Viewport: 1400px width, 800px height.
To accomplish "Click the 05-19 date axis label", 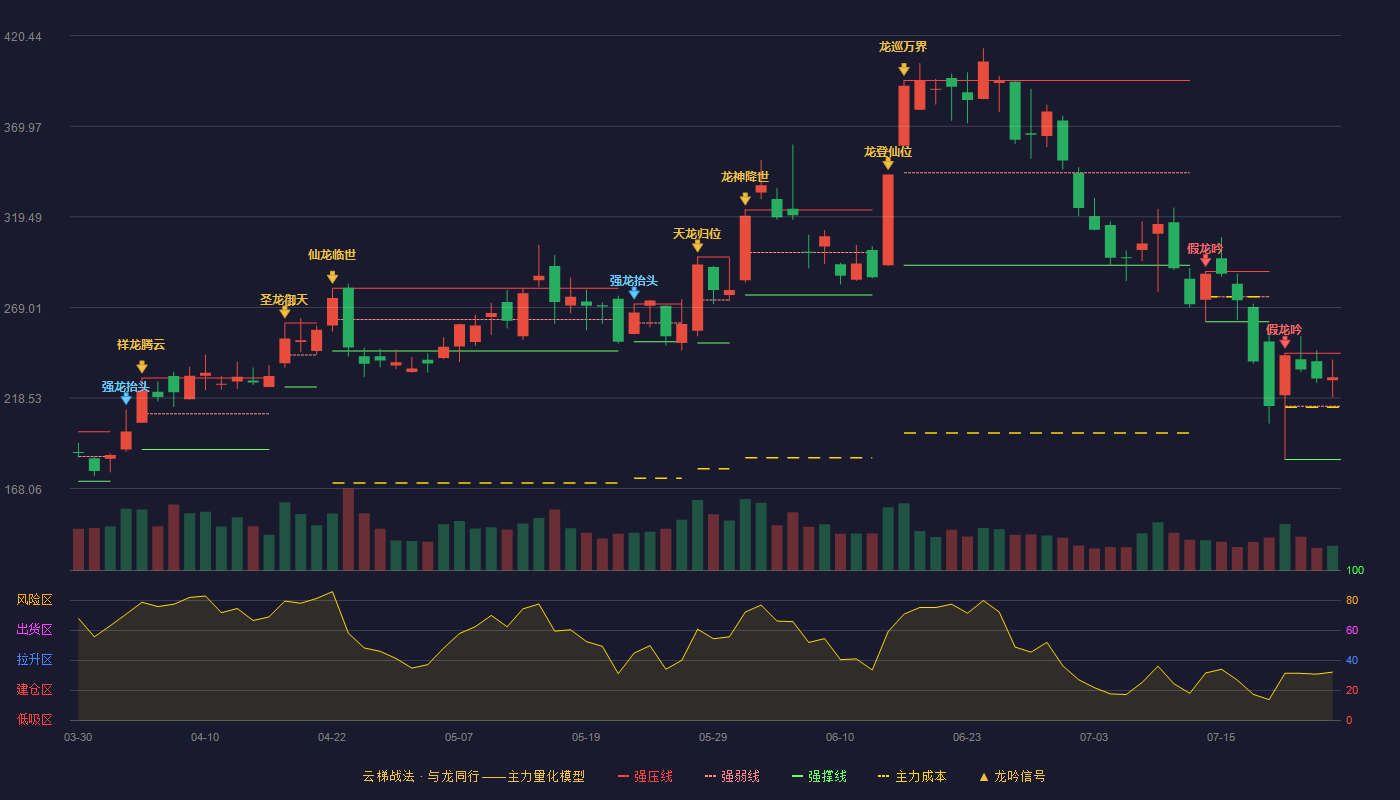I will tap(586, 737).
